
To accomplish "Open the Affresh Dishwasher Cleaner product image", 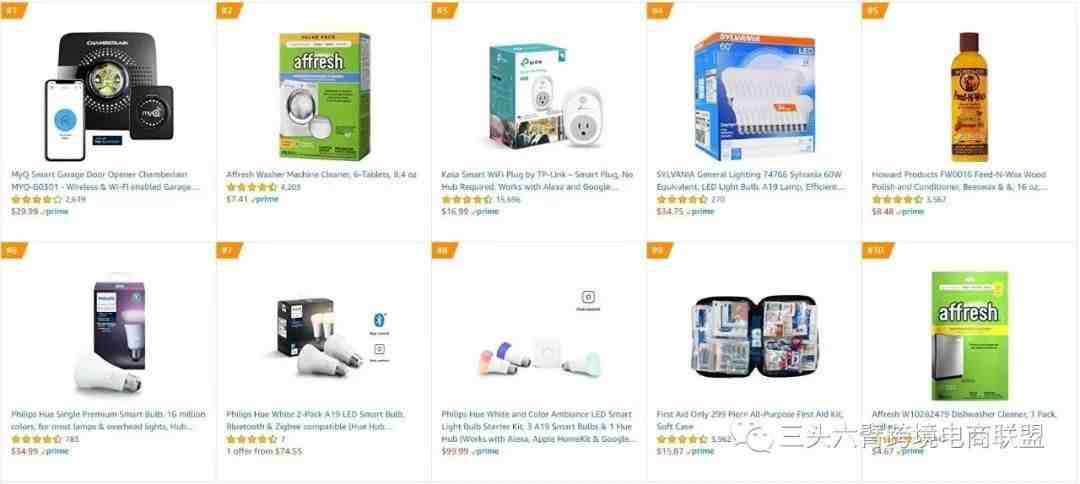I will pos(969,336).
